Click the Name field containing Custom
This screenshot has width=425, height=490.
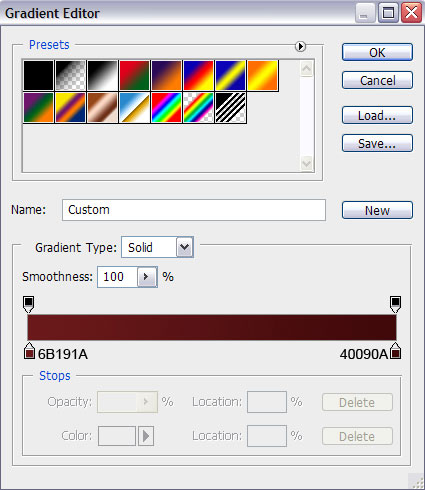coord(194,210)
